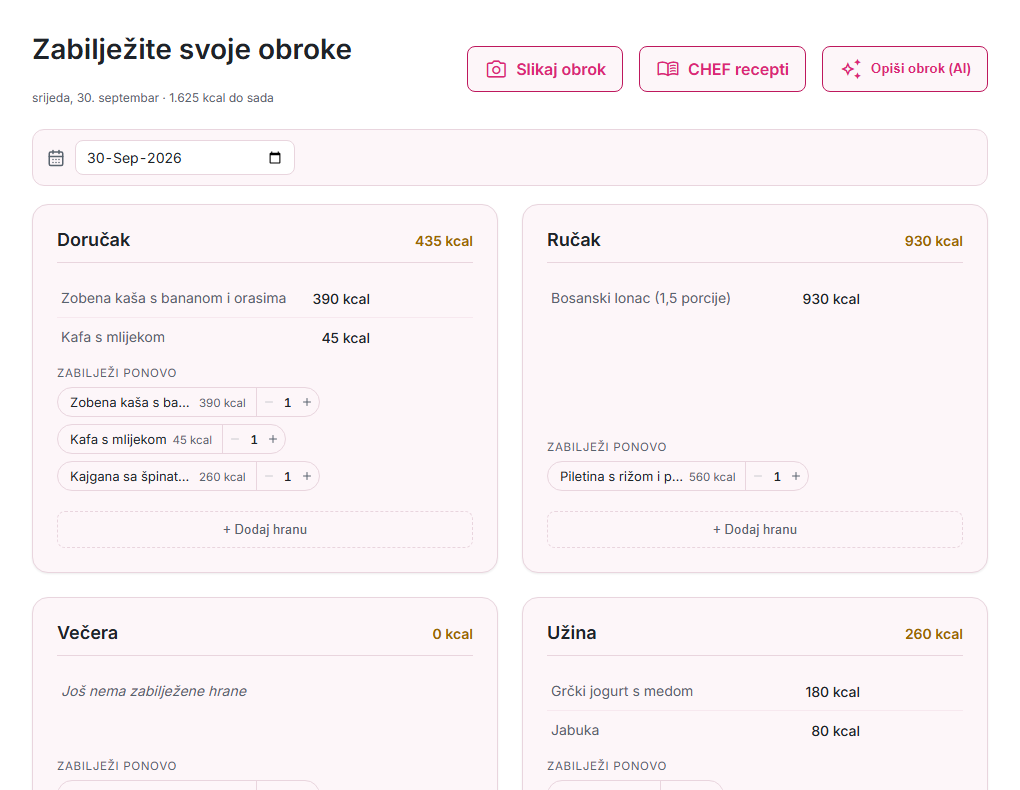Click Još nema zabilježene hrane text
Viewport: 1020px width, 790px height.
(x=154, y=691)
